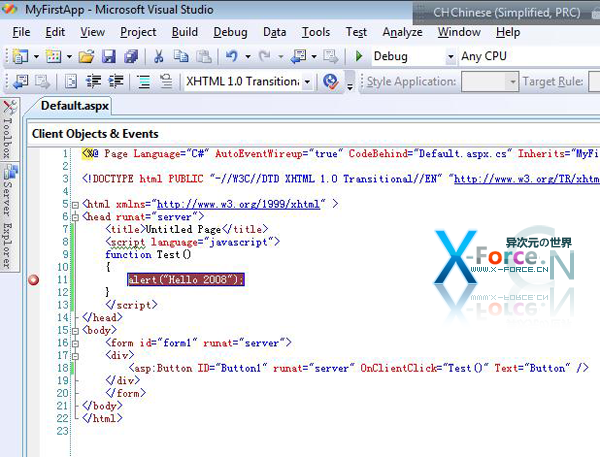Screen dimensions: 600x457
Task: Click Navigate Forward icon in top toolbar
Action: 330,57
